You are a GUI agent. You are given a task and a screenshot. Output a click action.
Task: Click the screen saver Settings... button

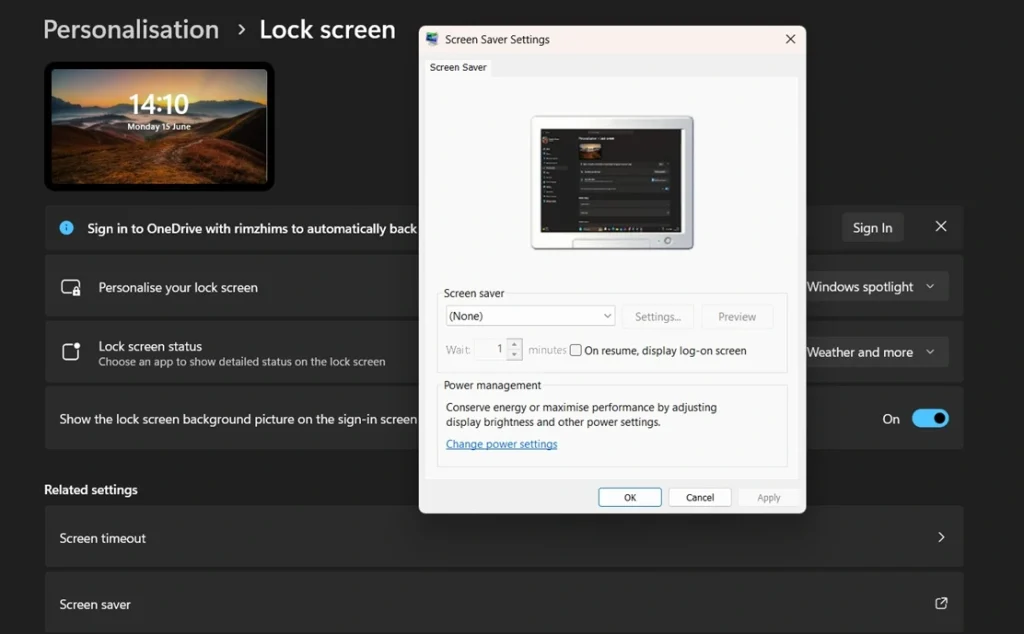pyautogui.click(x=658, y=317)
